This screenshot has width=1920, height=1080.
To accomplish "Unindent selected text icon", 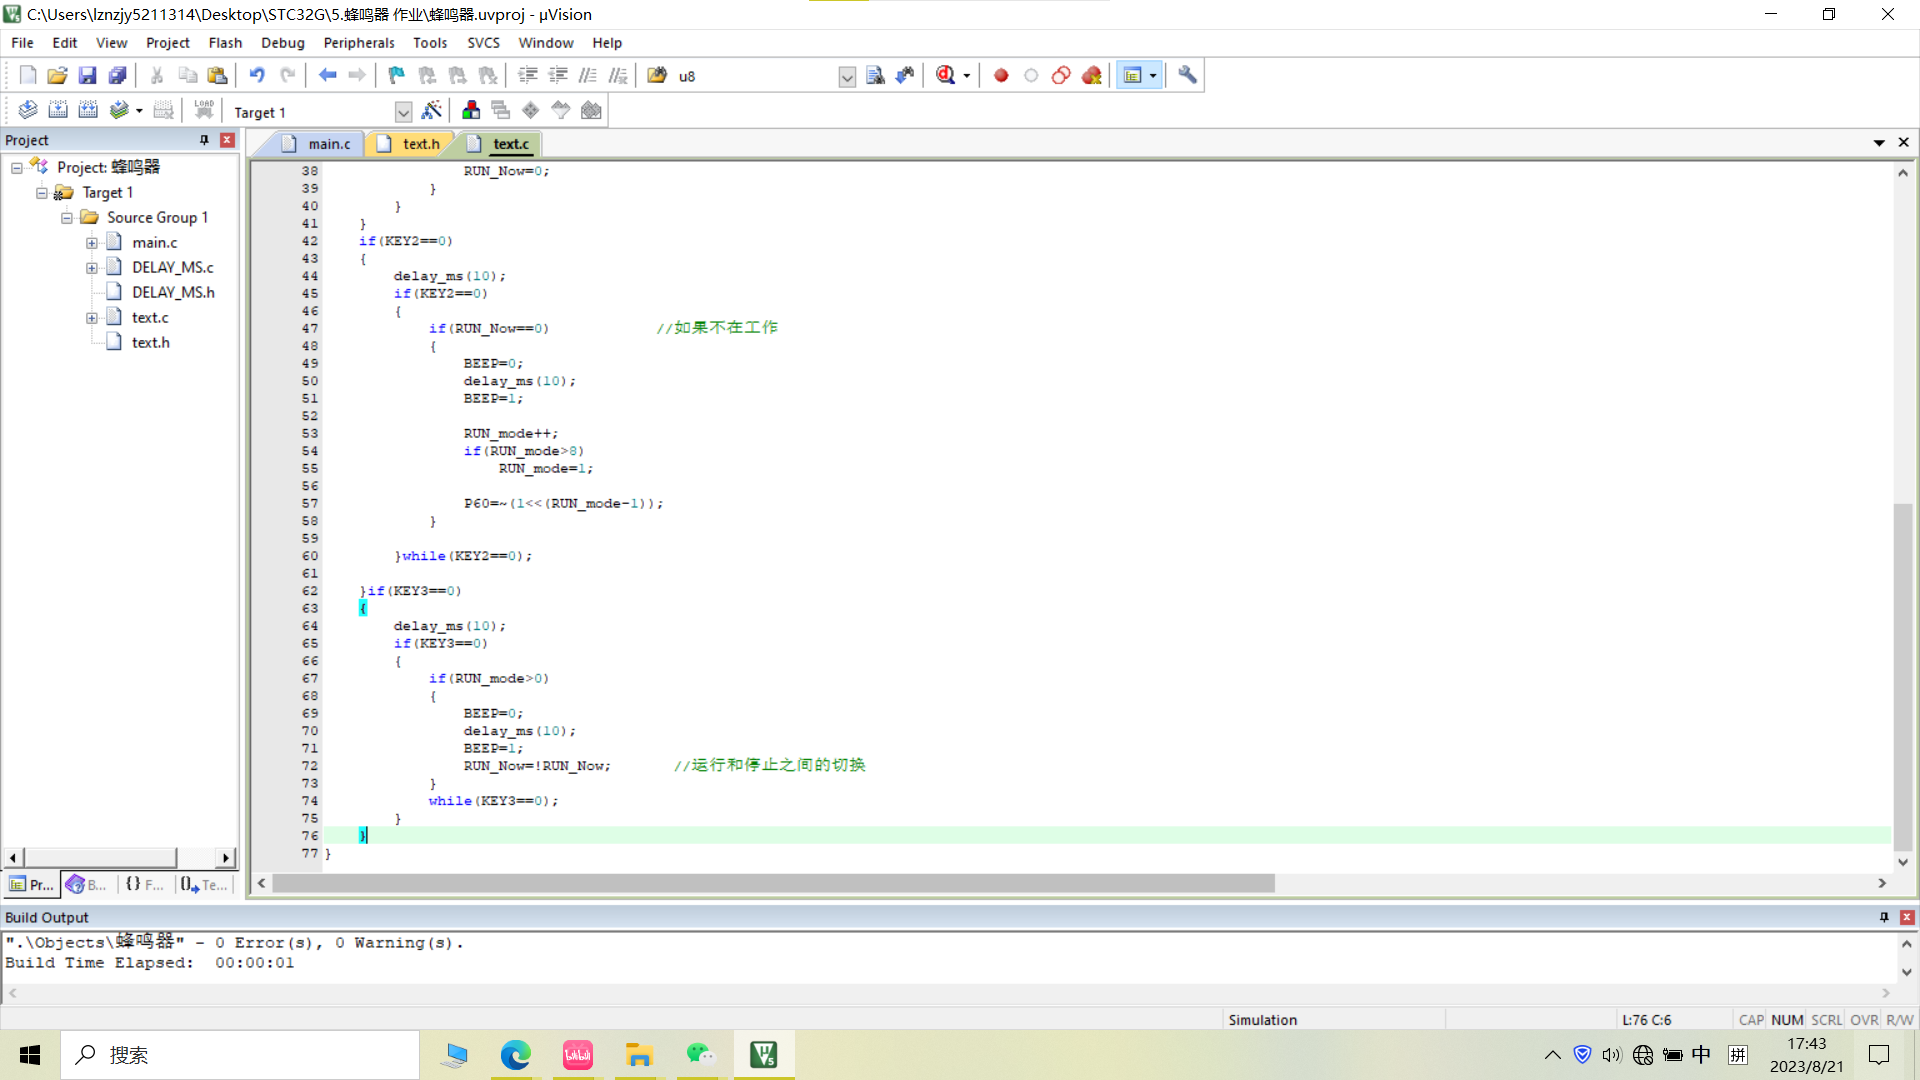I will [558, 75].
